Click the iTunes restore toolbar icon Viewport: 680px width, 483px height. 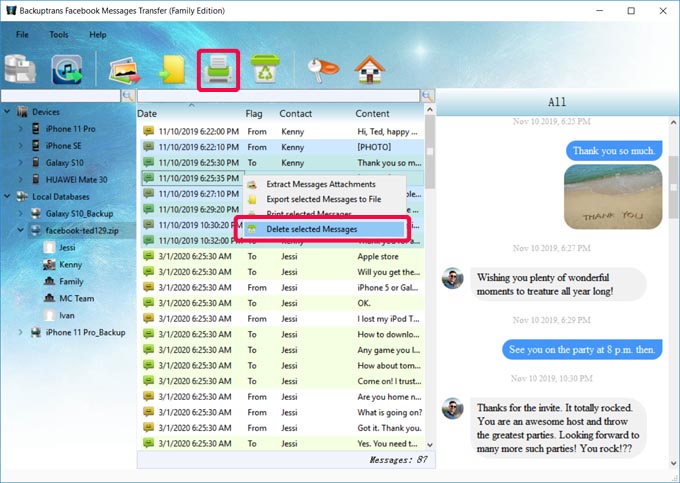pos(67,69)
